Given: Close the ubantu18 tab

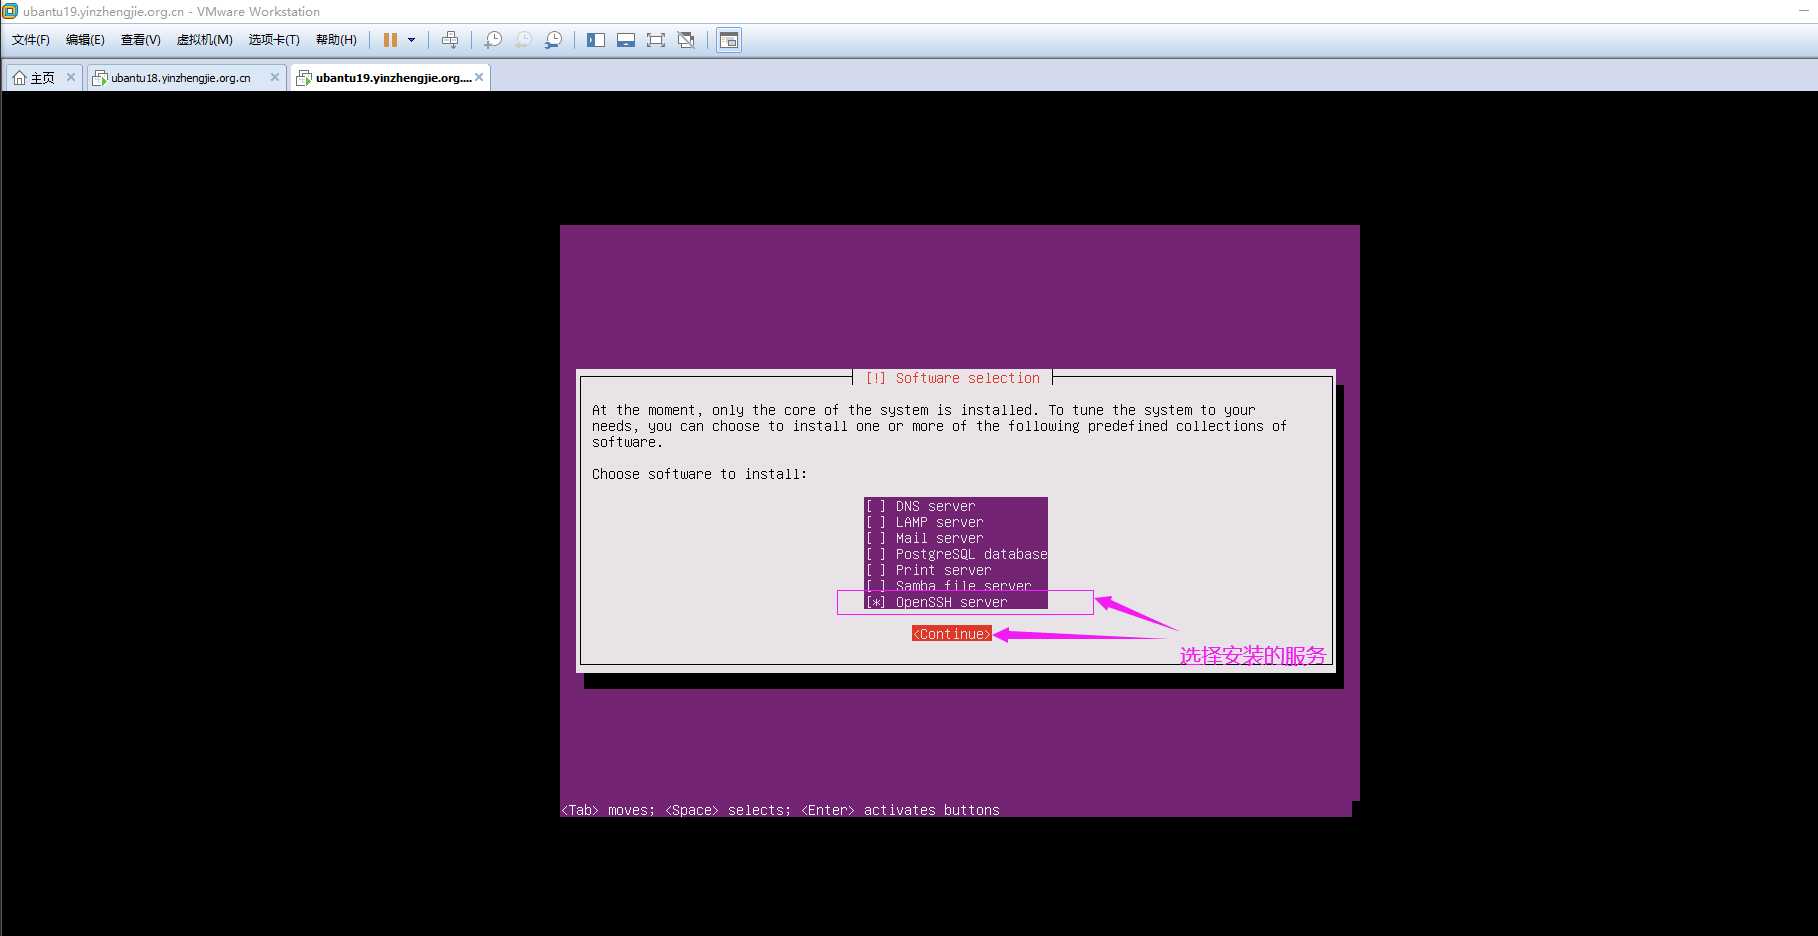Looking at the screenshot, I should [x=275, y=77].
